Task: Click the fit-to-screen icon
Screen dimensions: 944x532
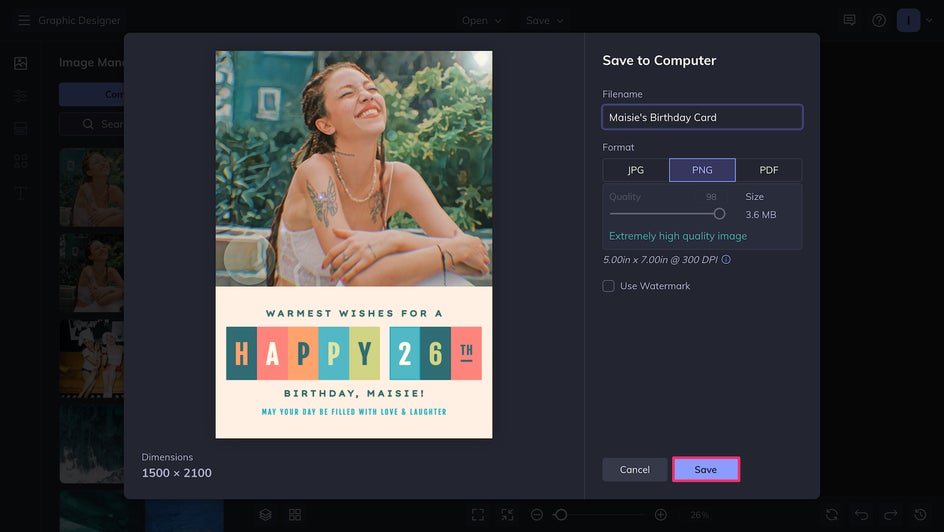Action: 478,515
